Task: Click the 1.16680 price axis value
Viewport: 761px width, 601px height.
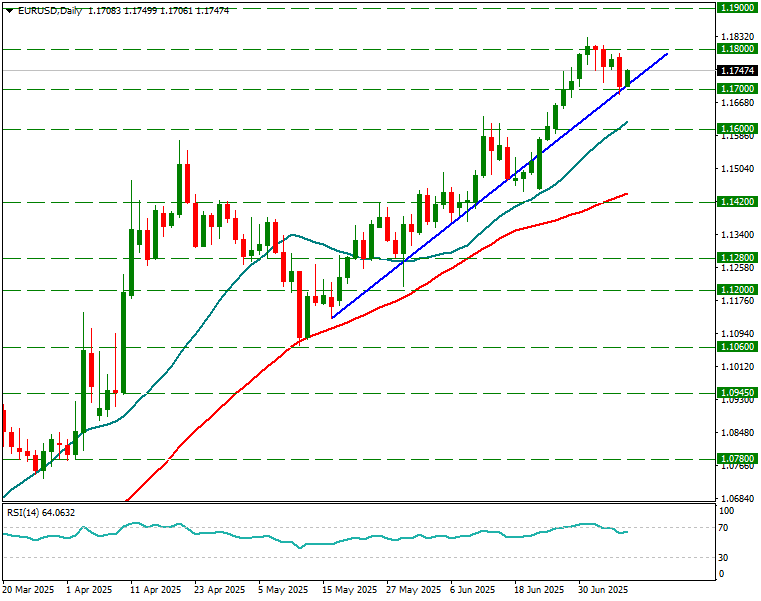Action: click(x=738, y=102)
